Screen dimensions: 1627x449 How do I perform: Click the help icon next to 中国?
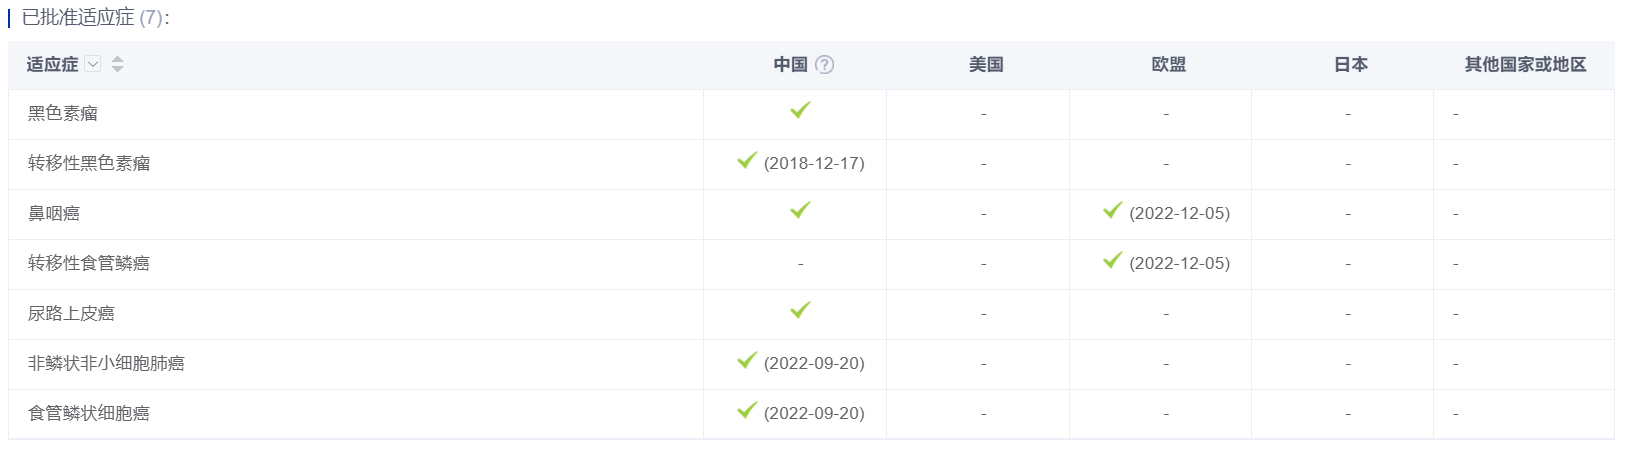[x=824, y=64]
